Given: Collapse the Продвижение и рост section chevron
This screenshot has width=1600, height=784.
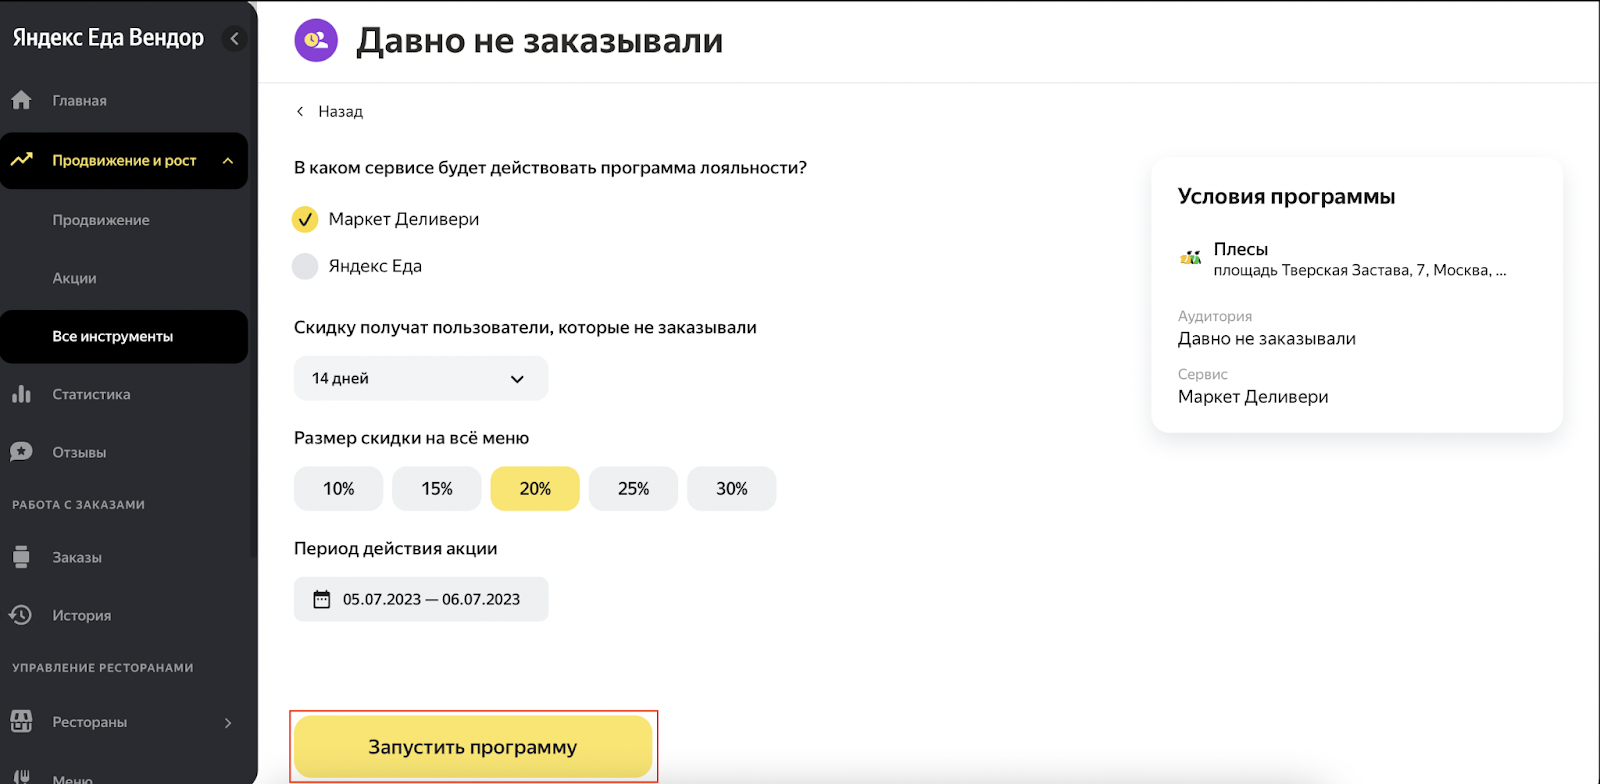Looking at the screenshot, I should 228,160.
